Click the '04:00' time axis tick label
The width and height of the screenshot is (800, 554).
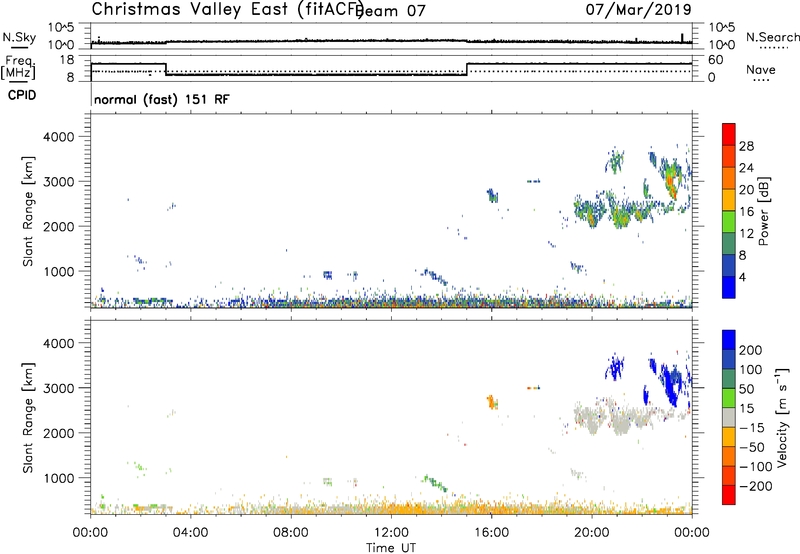tap(191, 533)
